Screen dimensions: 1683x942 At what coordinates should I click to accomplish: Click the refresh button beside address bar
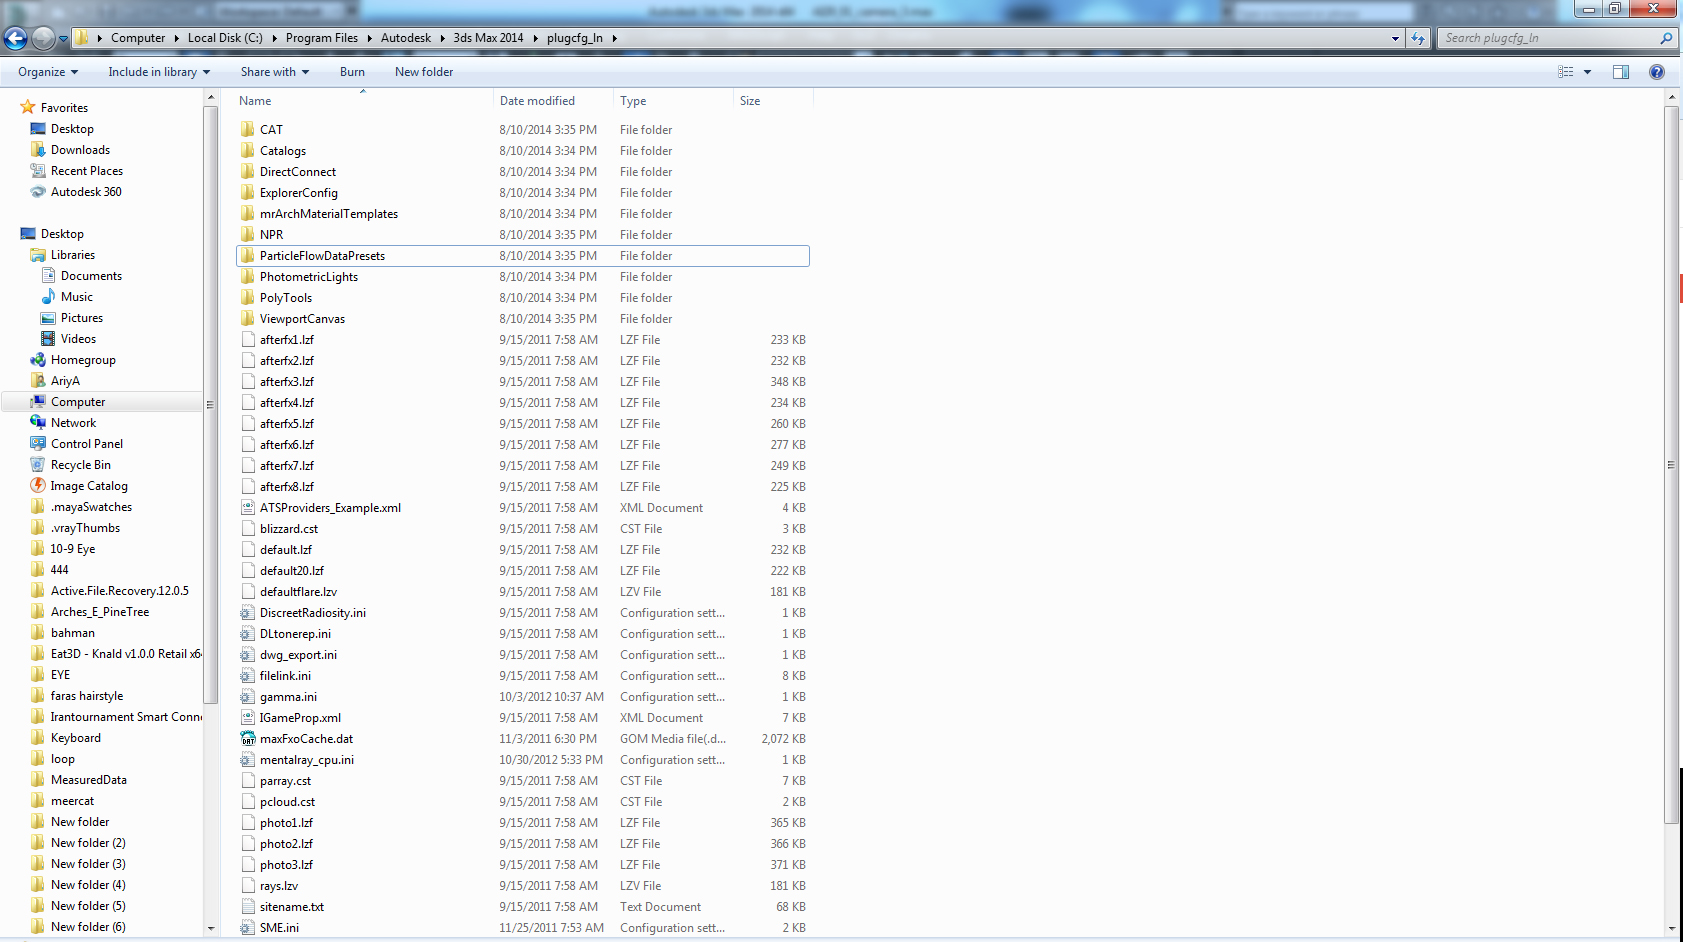pyautogui.click(x=1418, y=38)
